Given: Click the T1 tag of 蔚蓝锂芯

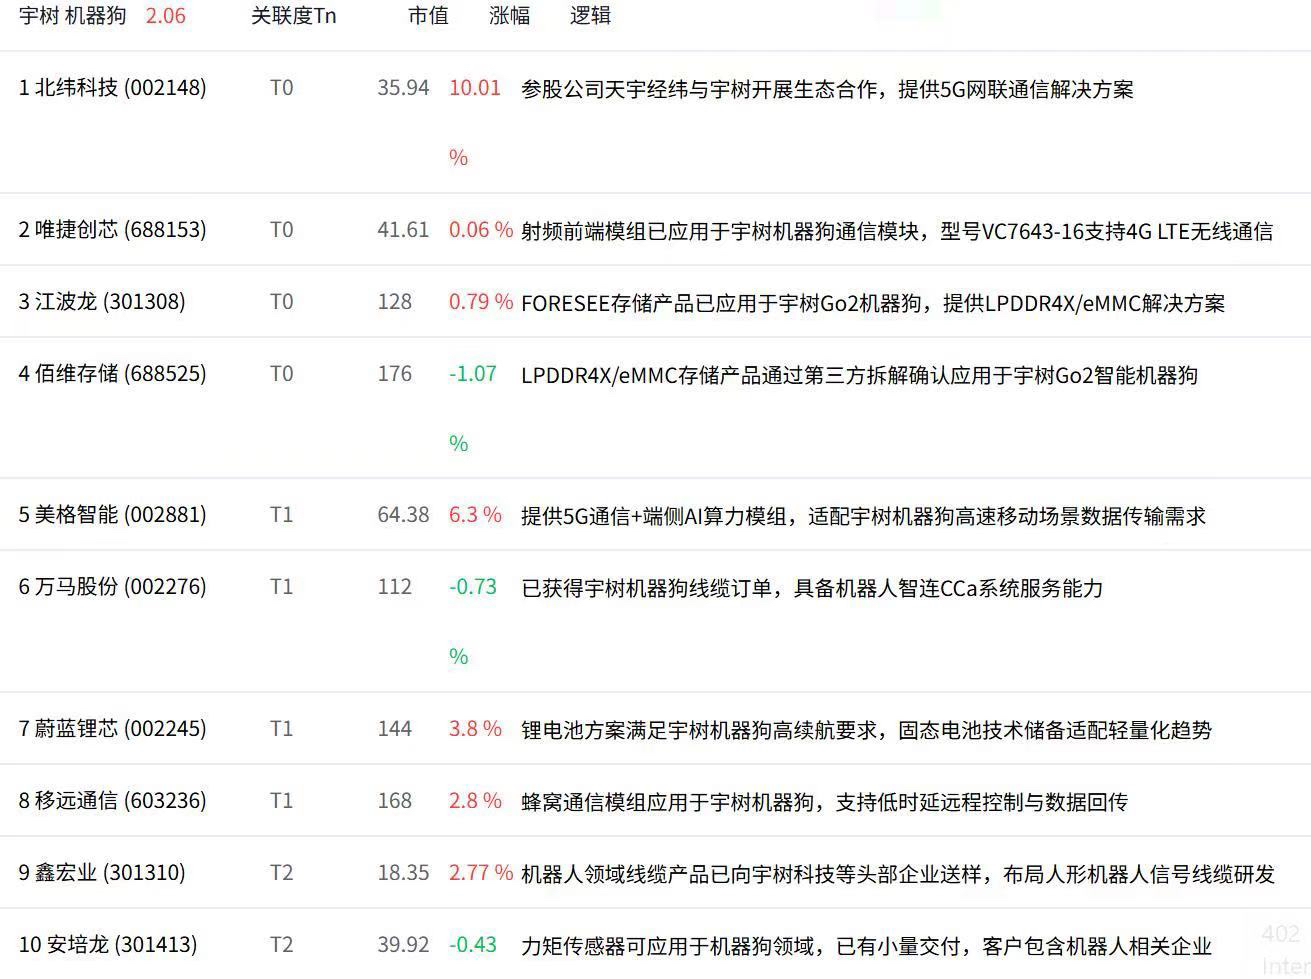Looking at the screenshot, I should [282, 729].
